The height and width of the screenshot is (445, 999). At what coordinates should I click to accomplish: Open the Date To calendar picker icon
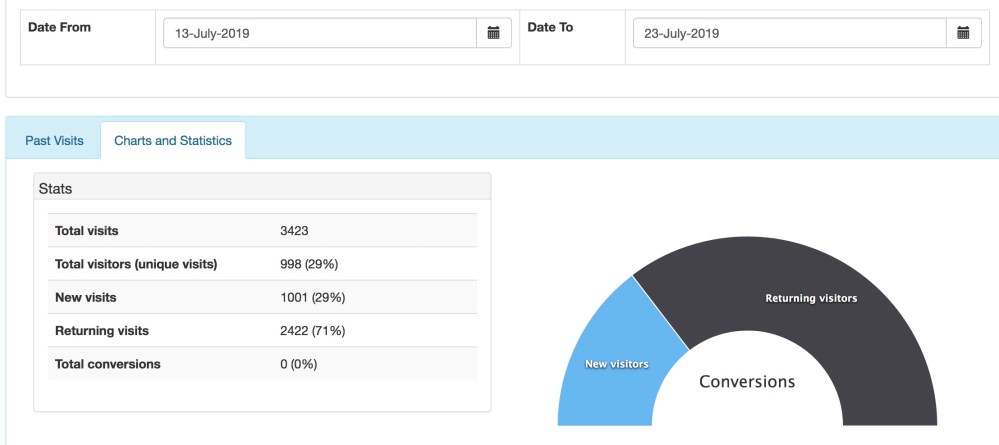[963, 33]
